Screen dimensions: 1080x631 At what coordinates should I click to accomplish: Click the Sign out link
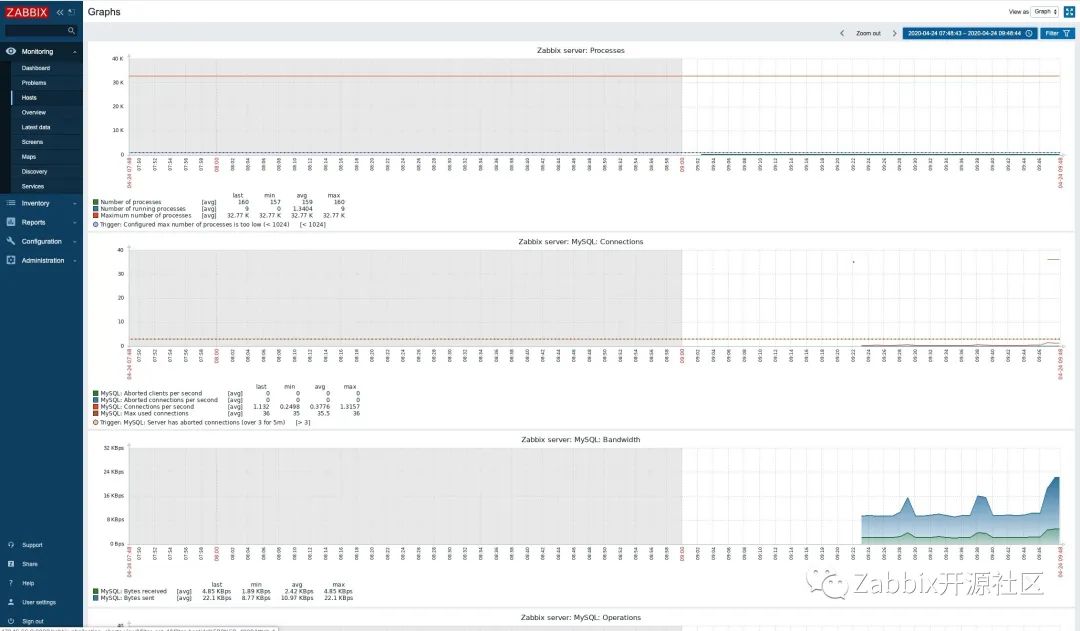(x=32, y=621)
